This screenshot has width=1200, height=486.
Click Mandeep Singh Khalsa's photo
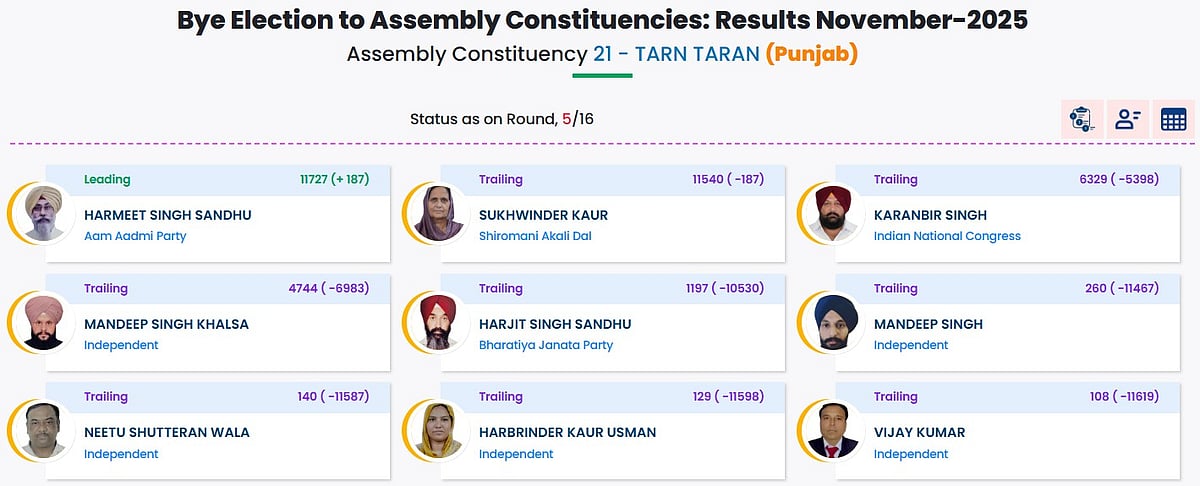click(x=45, y=323)
